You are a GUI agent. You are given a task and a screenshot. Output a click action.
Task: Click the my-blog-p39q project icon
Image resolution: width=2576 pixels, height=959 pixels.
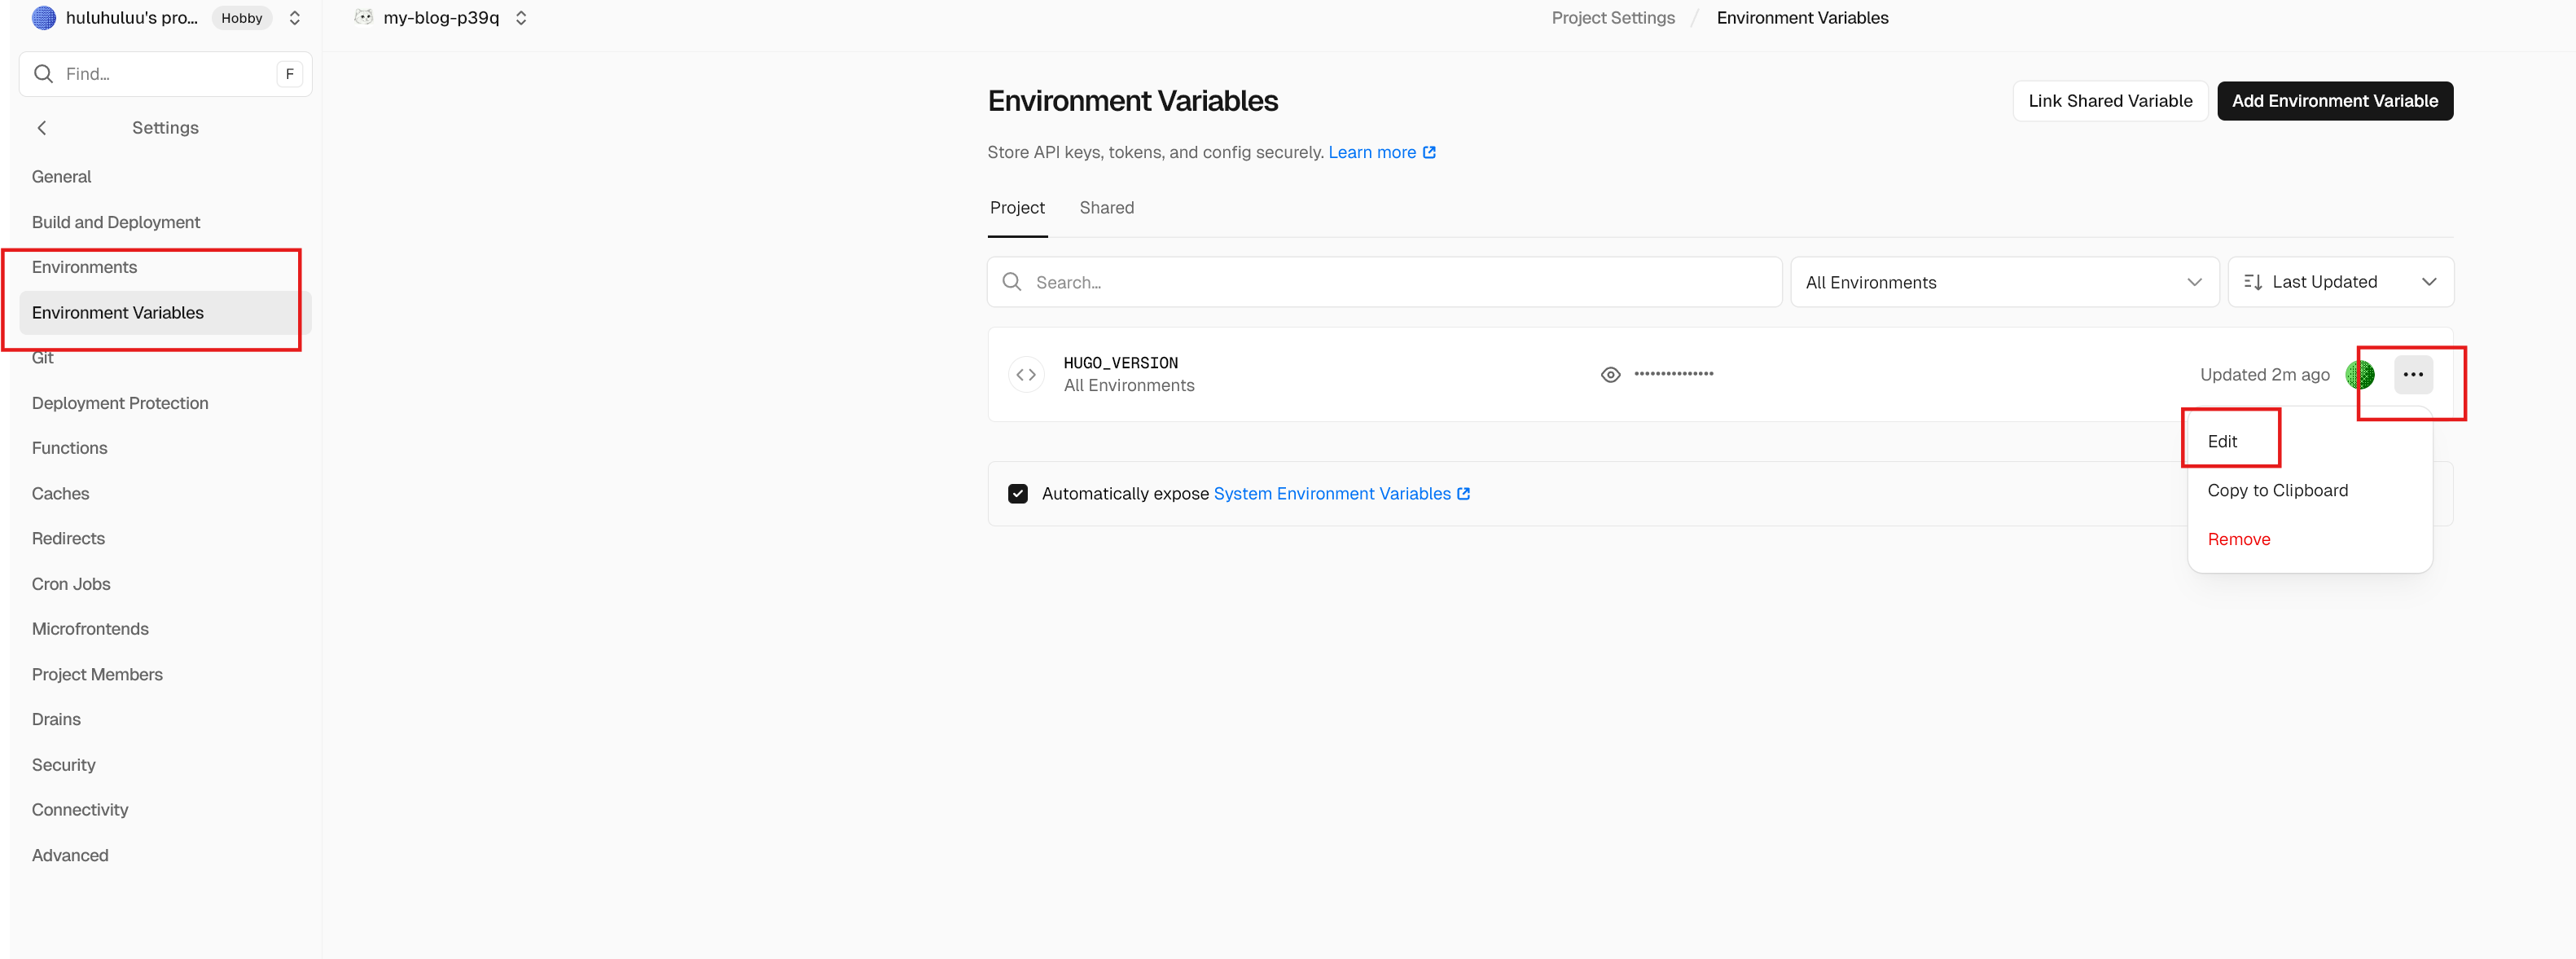(x=364, y=18)
